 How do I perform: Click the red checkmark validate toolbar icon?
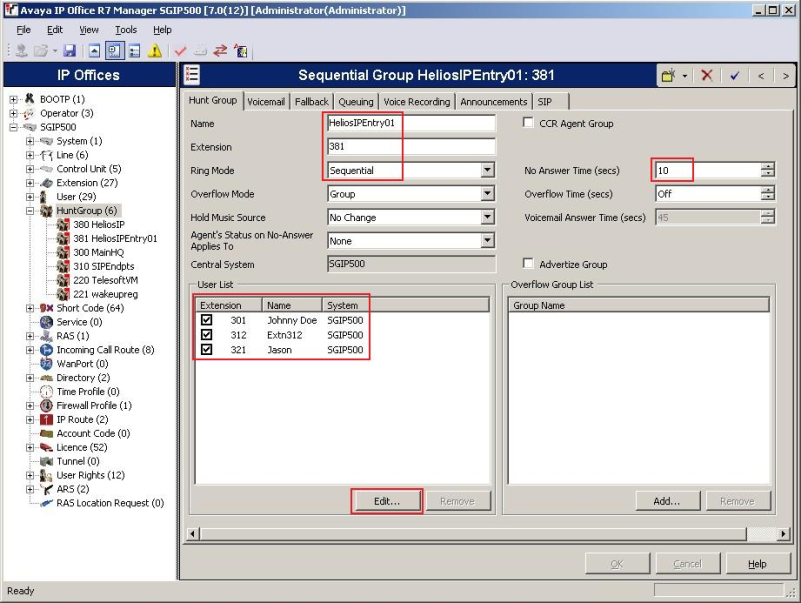180,50
